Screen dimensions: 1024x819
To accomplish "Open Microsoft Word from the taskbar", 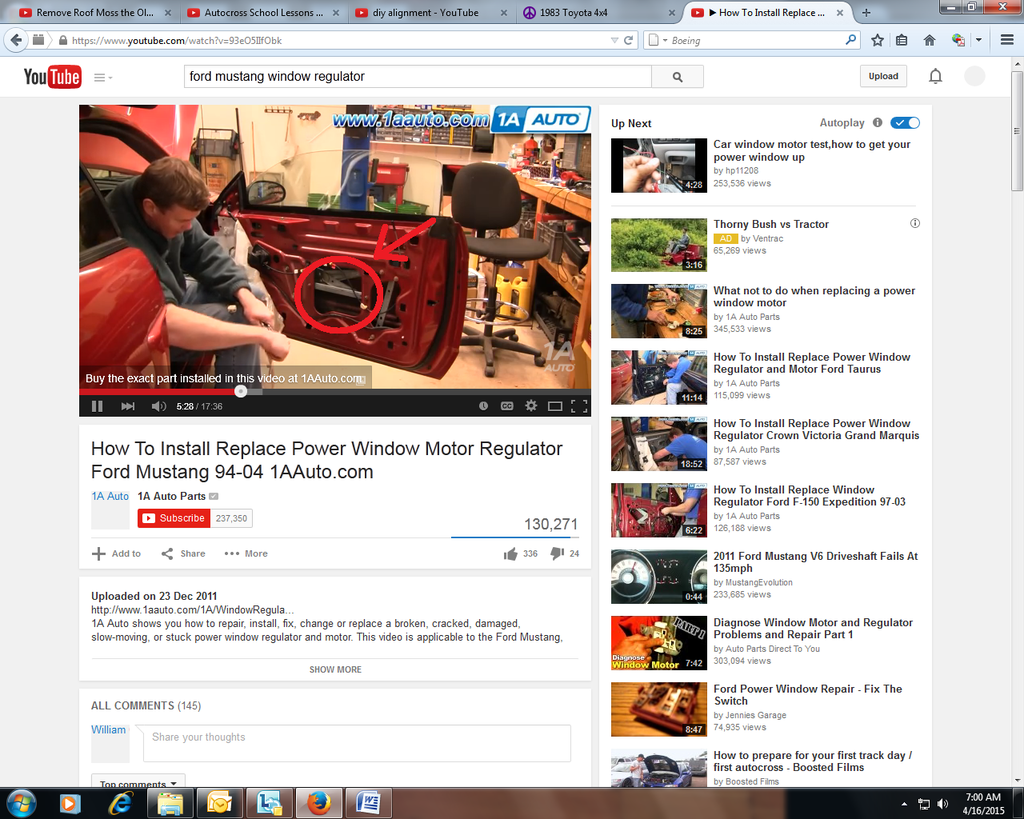I will pyautogui.click(x=368, y=803).
